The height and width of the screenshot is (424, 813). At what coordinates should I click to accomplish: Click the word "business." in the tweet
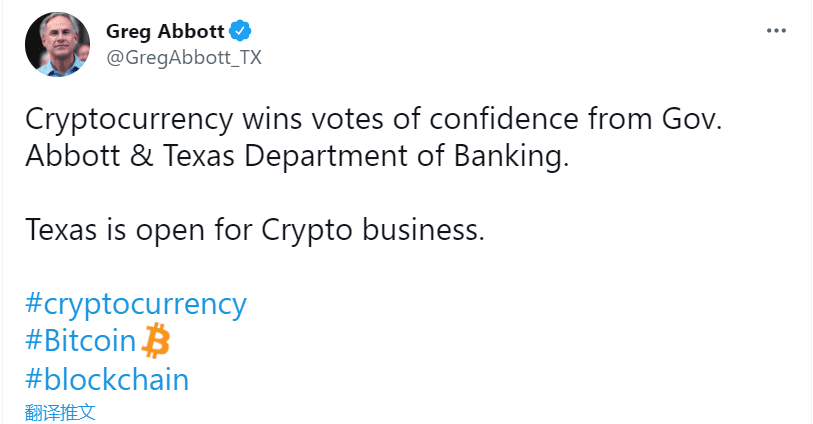point(426,231)
